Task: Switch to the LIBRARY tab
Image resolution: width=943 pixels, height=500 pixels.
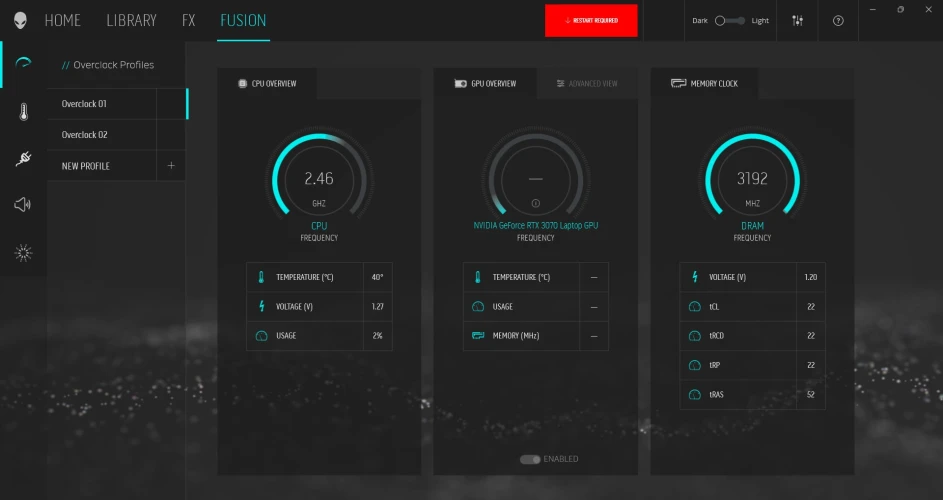Action: coord(131,20)
